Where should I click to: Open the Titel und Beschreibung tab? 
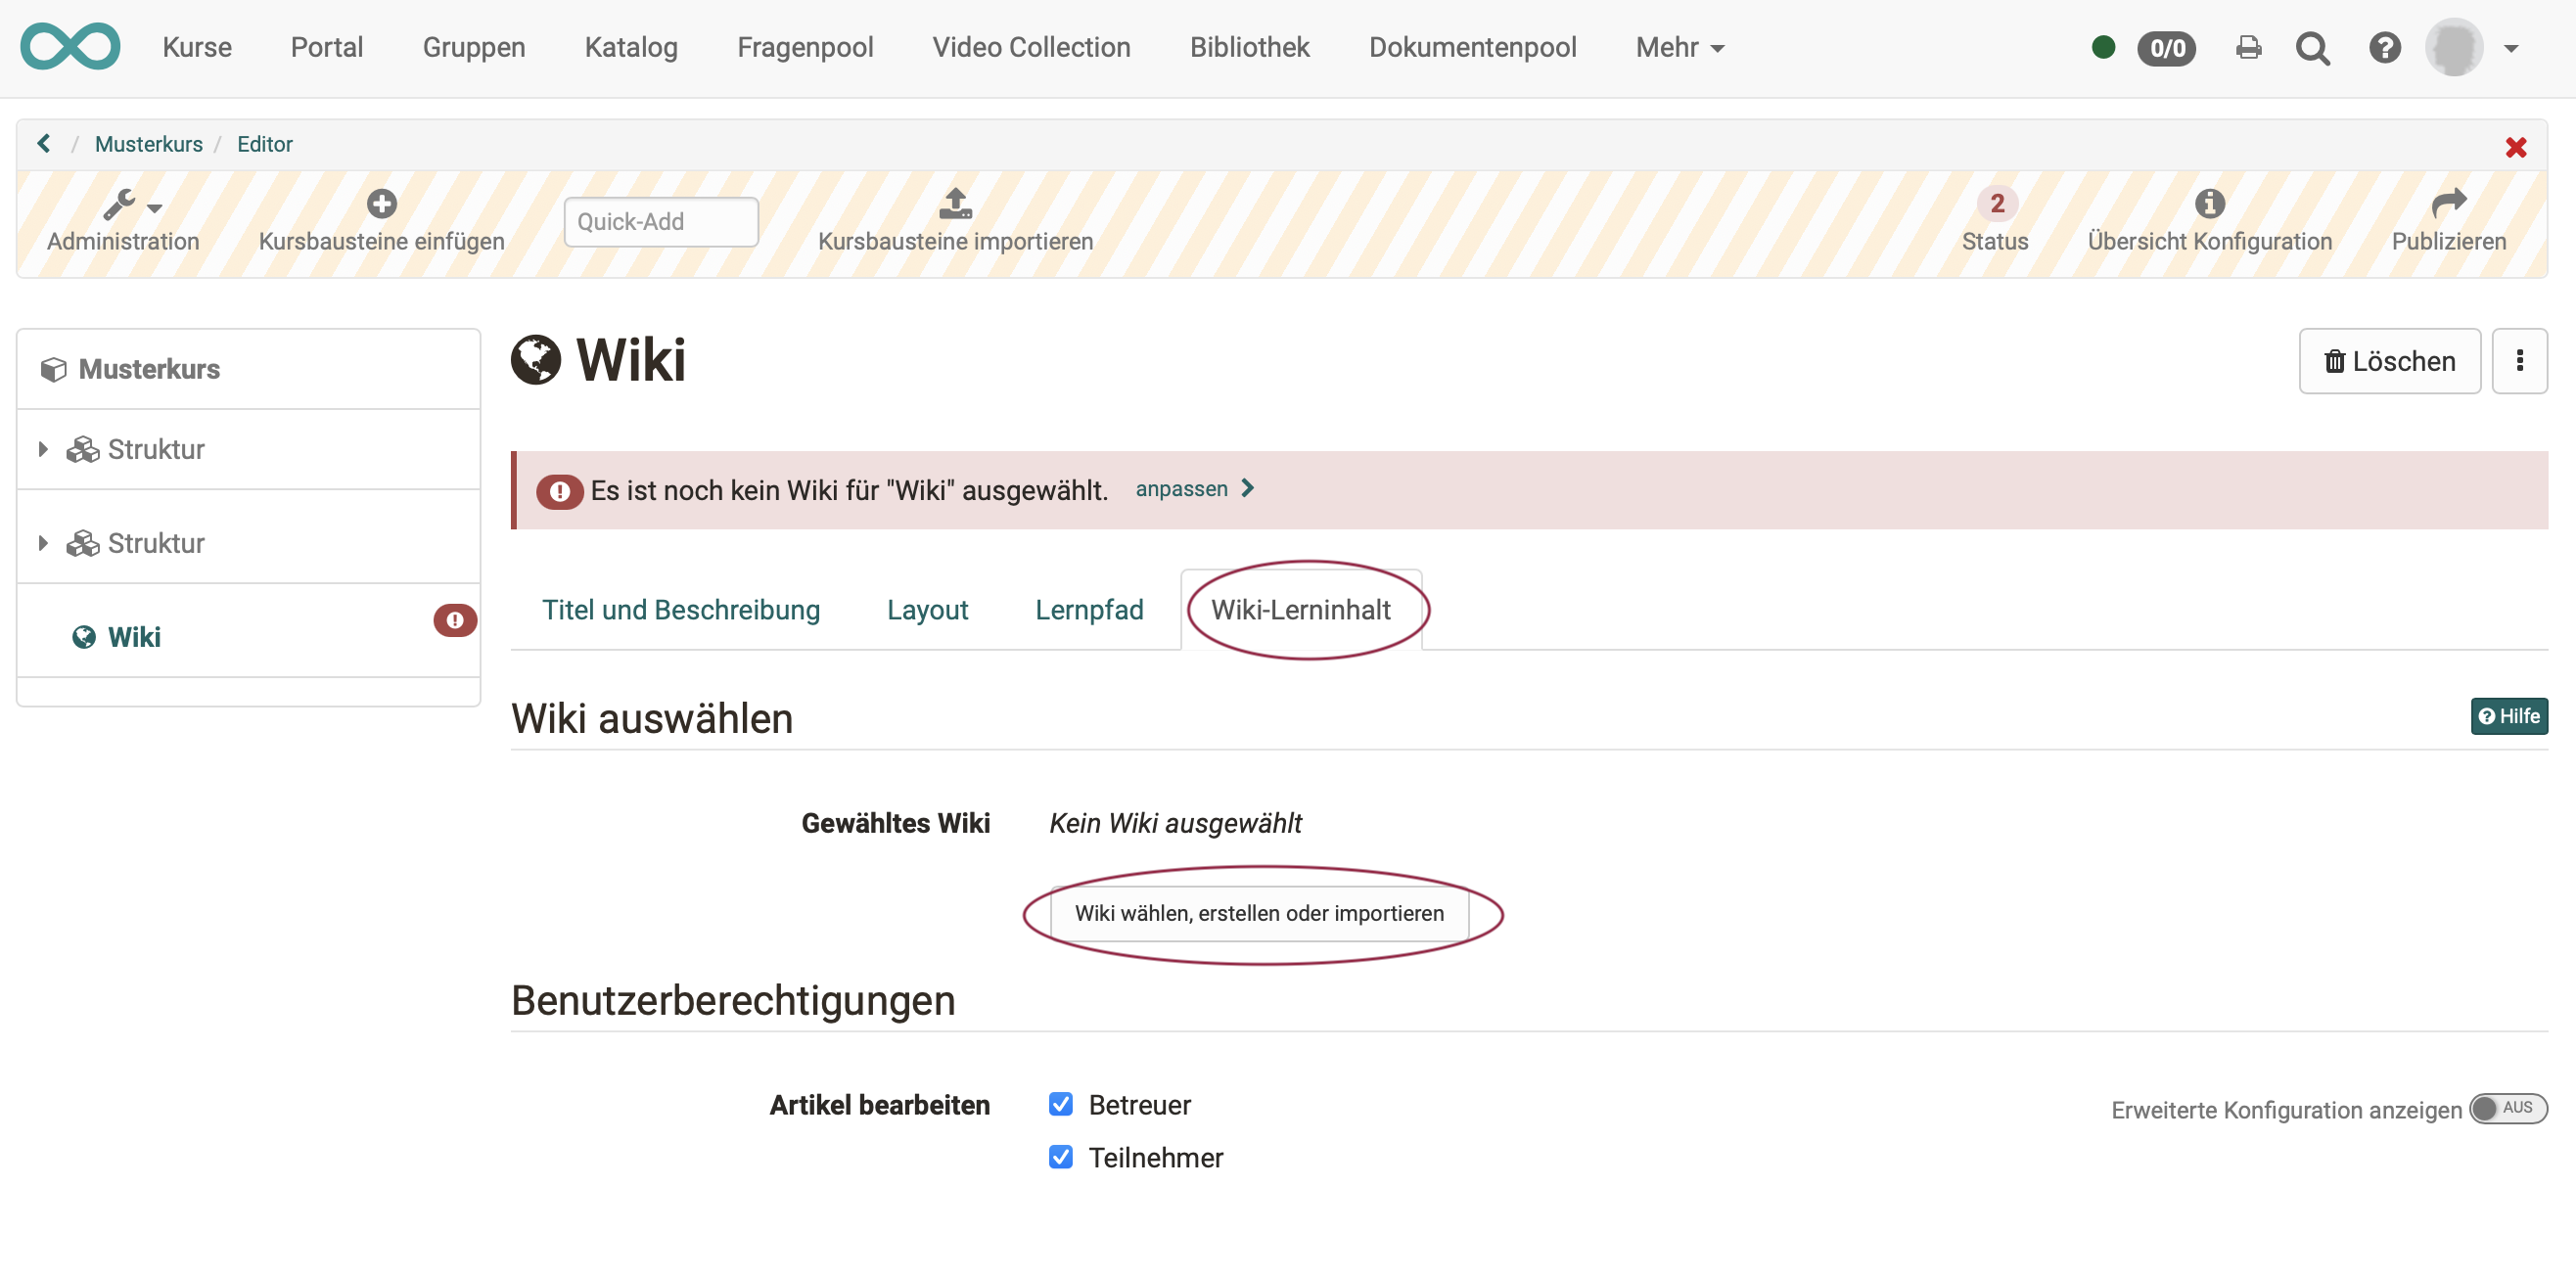tap(681, 609)
